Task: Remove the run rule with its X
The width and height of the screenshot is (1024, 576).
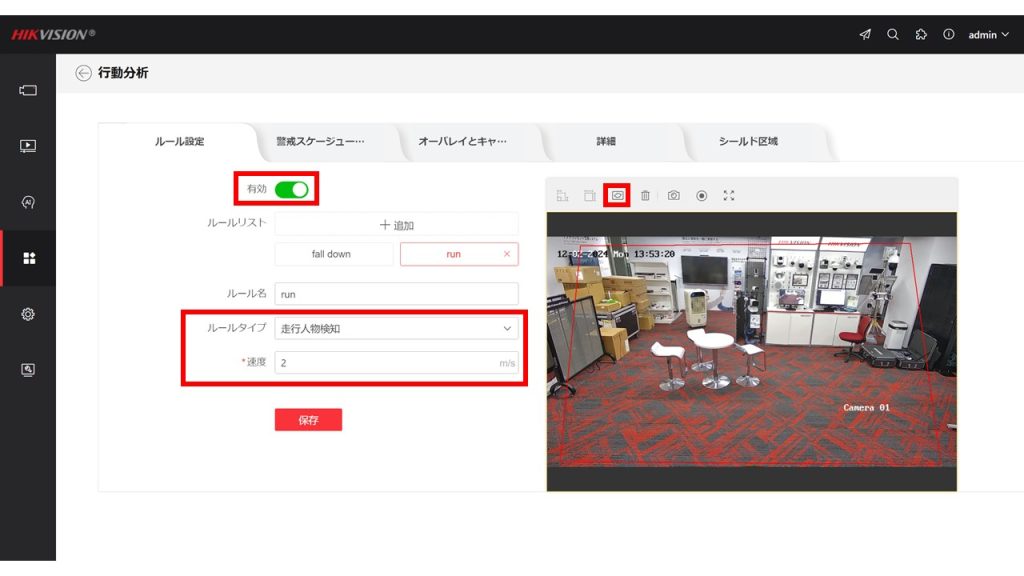Action: click(x=506, y=254)
